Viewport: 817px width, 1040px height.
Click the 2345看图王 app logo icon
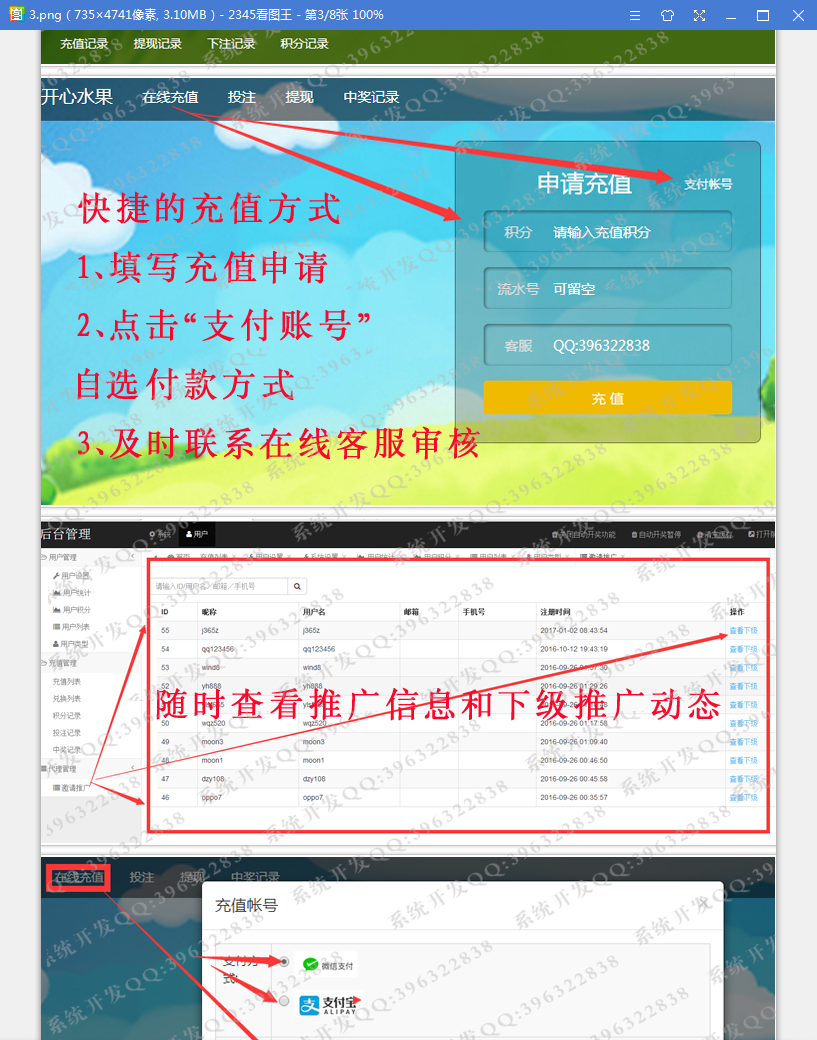[16, 15]
